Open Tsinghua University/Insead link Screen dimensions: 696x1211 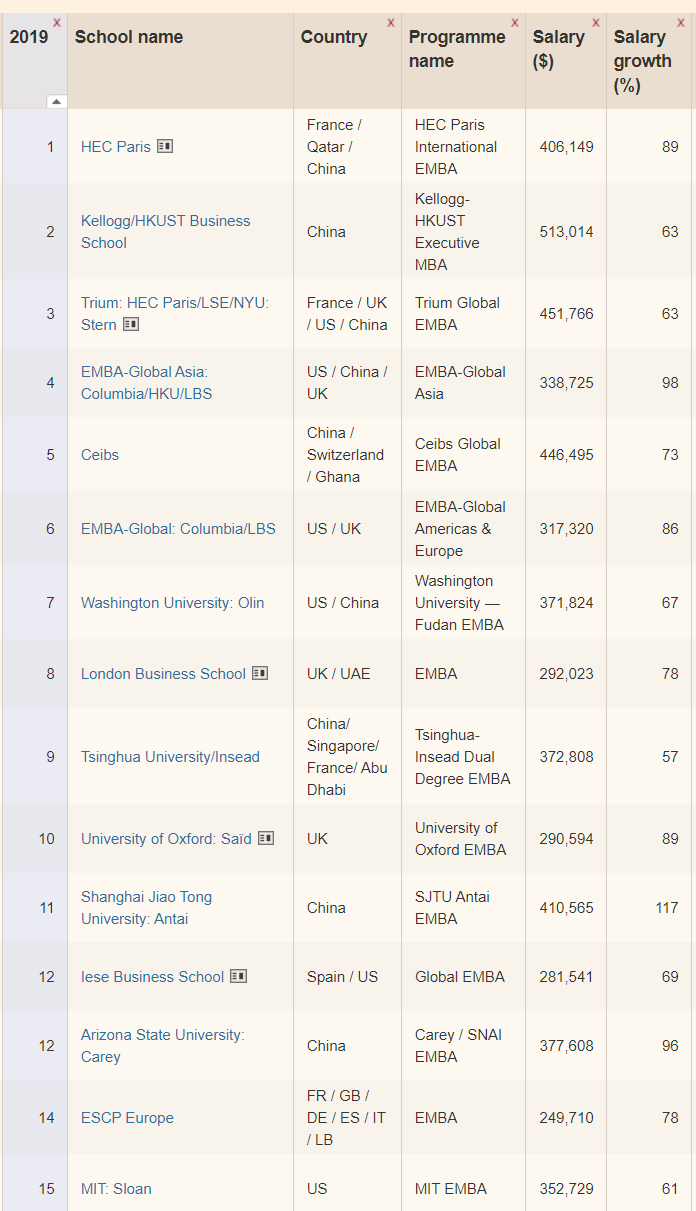pyautogui.click(x=170, y=756)
